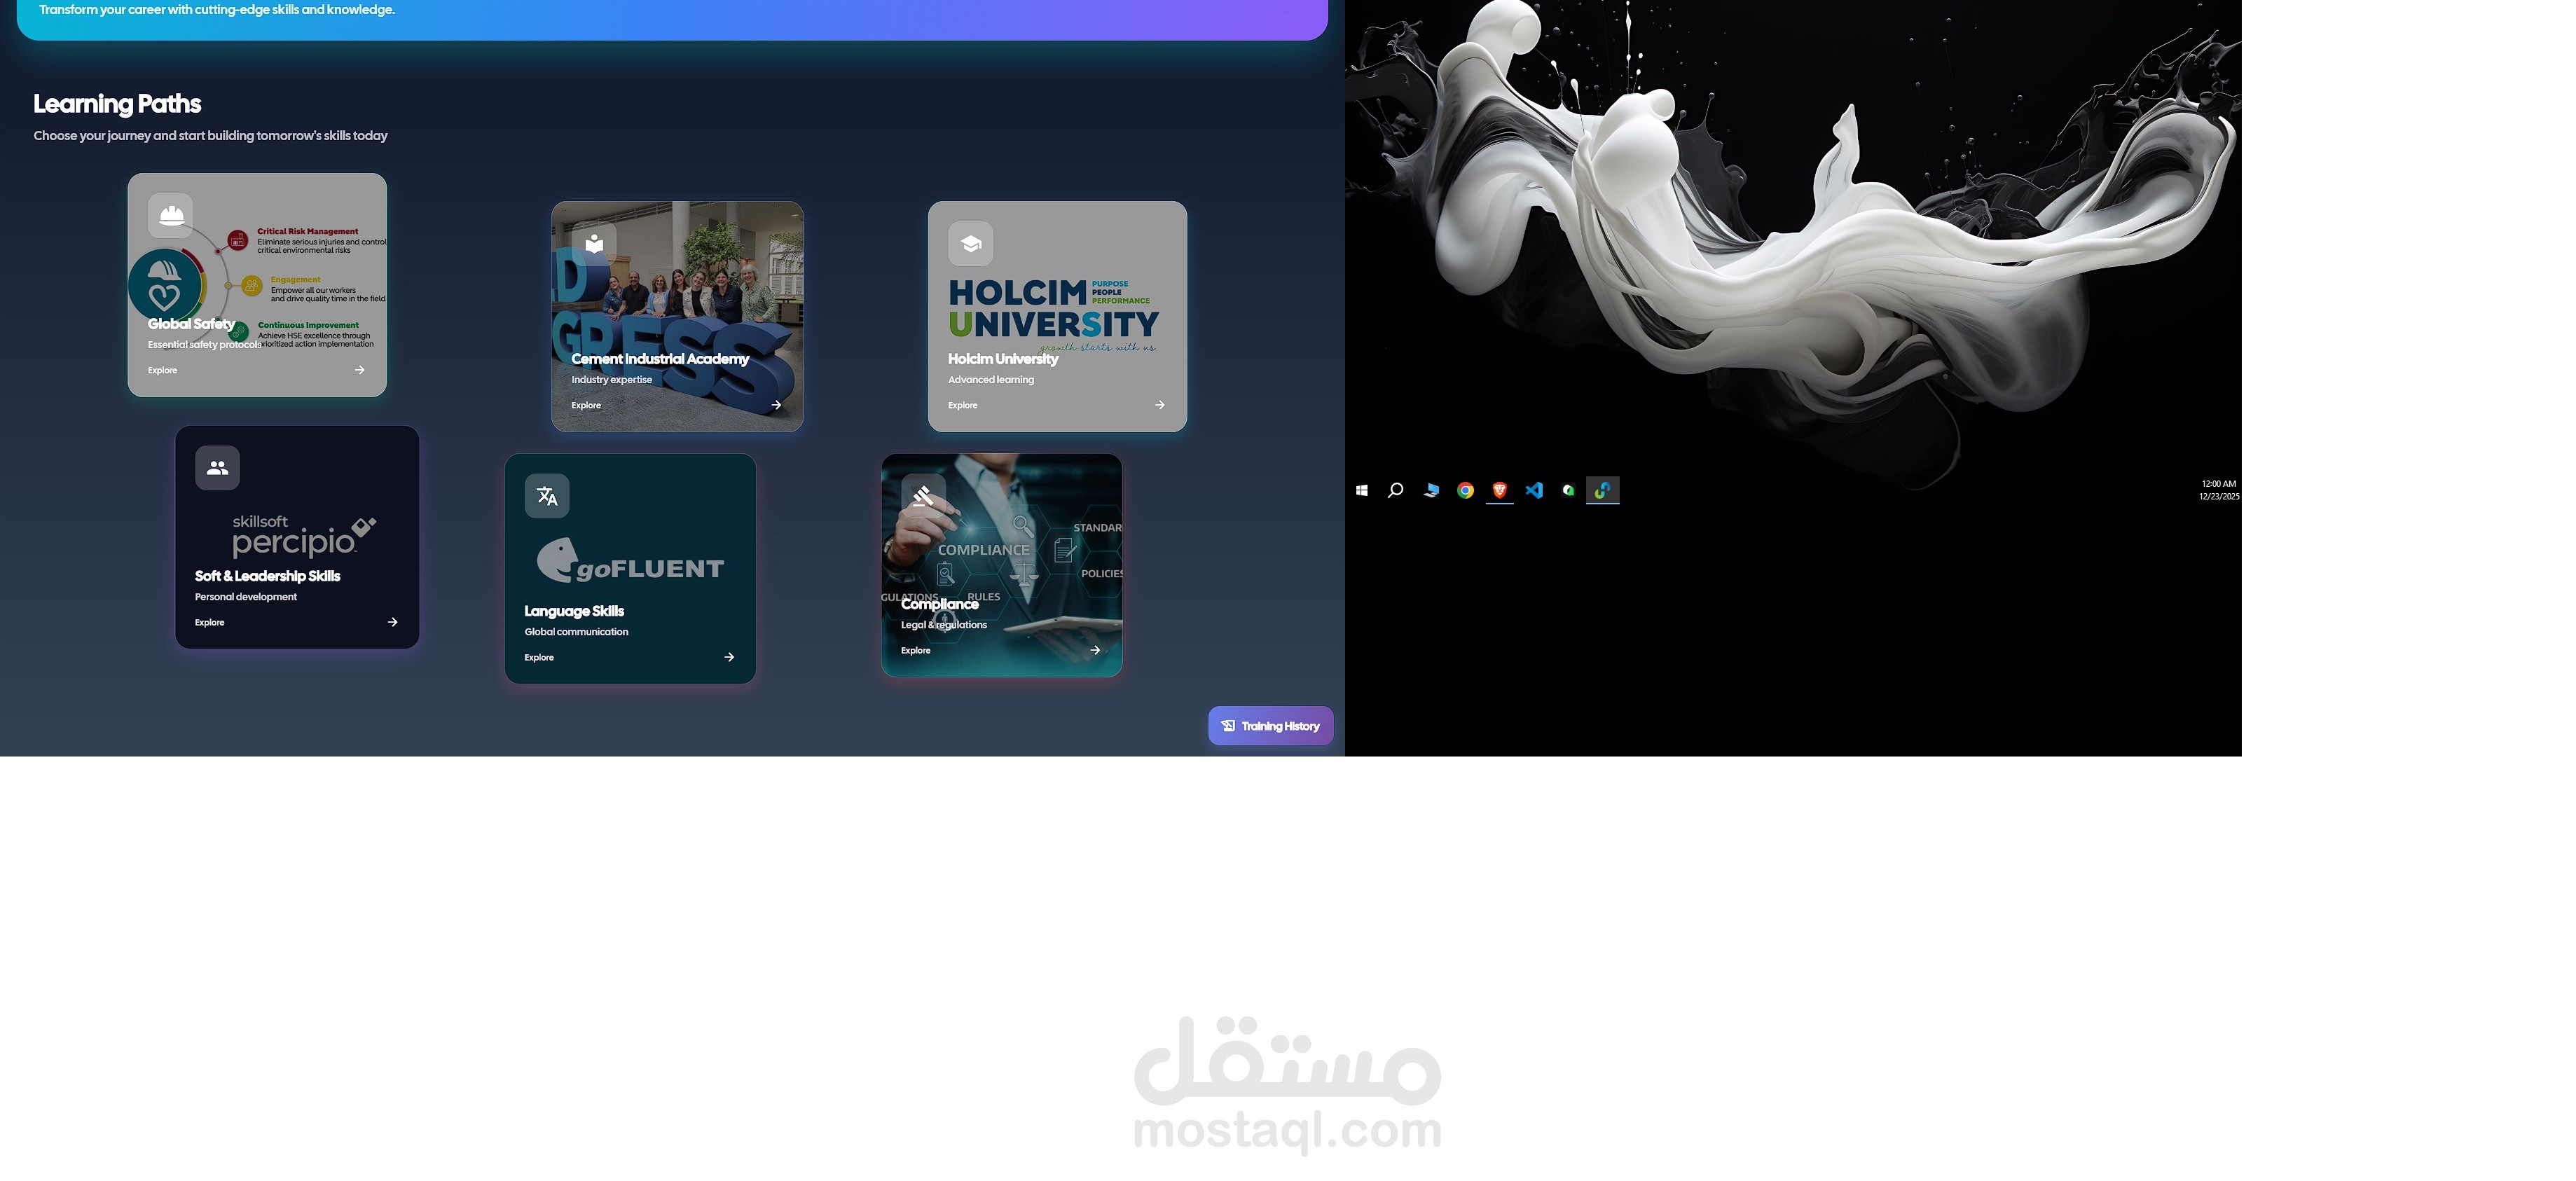Open the taskbar search icon
The image size is (2576, 1181).
[1396, 490]
